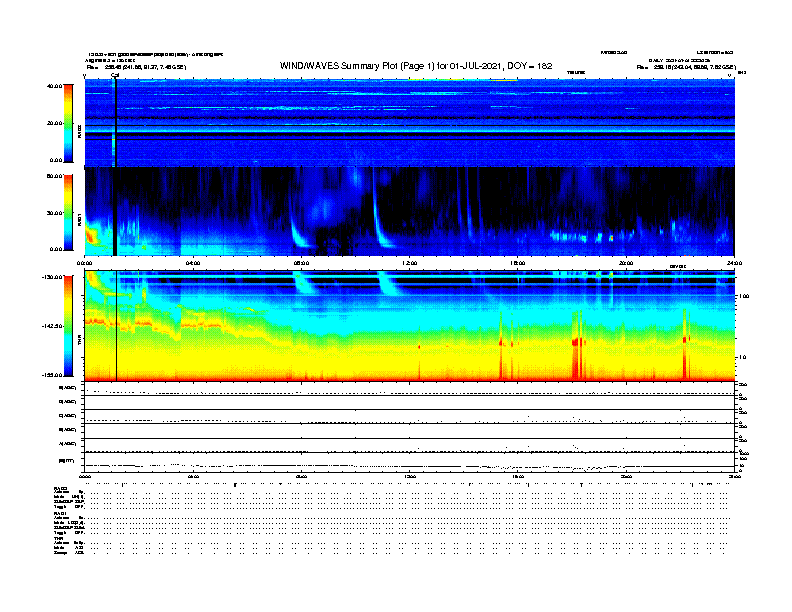792x612 pixels.
Task: Click 08:00 tick label below RAD1 panel
Action: [301, 263]
